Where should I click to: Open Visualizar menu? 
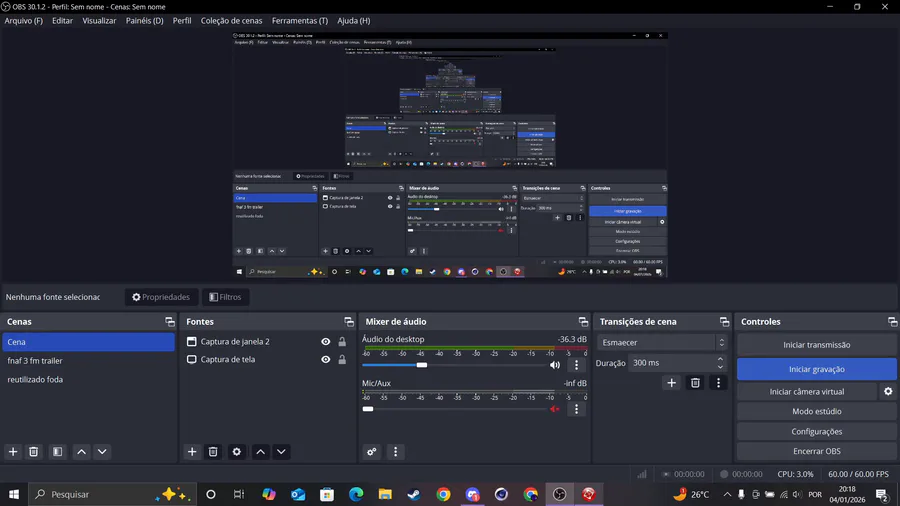[x=99, y=21]
